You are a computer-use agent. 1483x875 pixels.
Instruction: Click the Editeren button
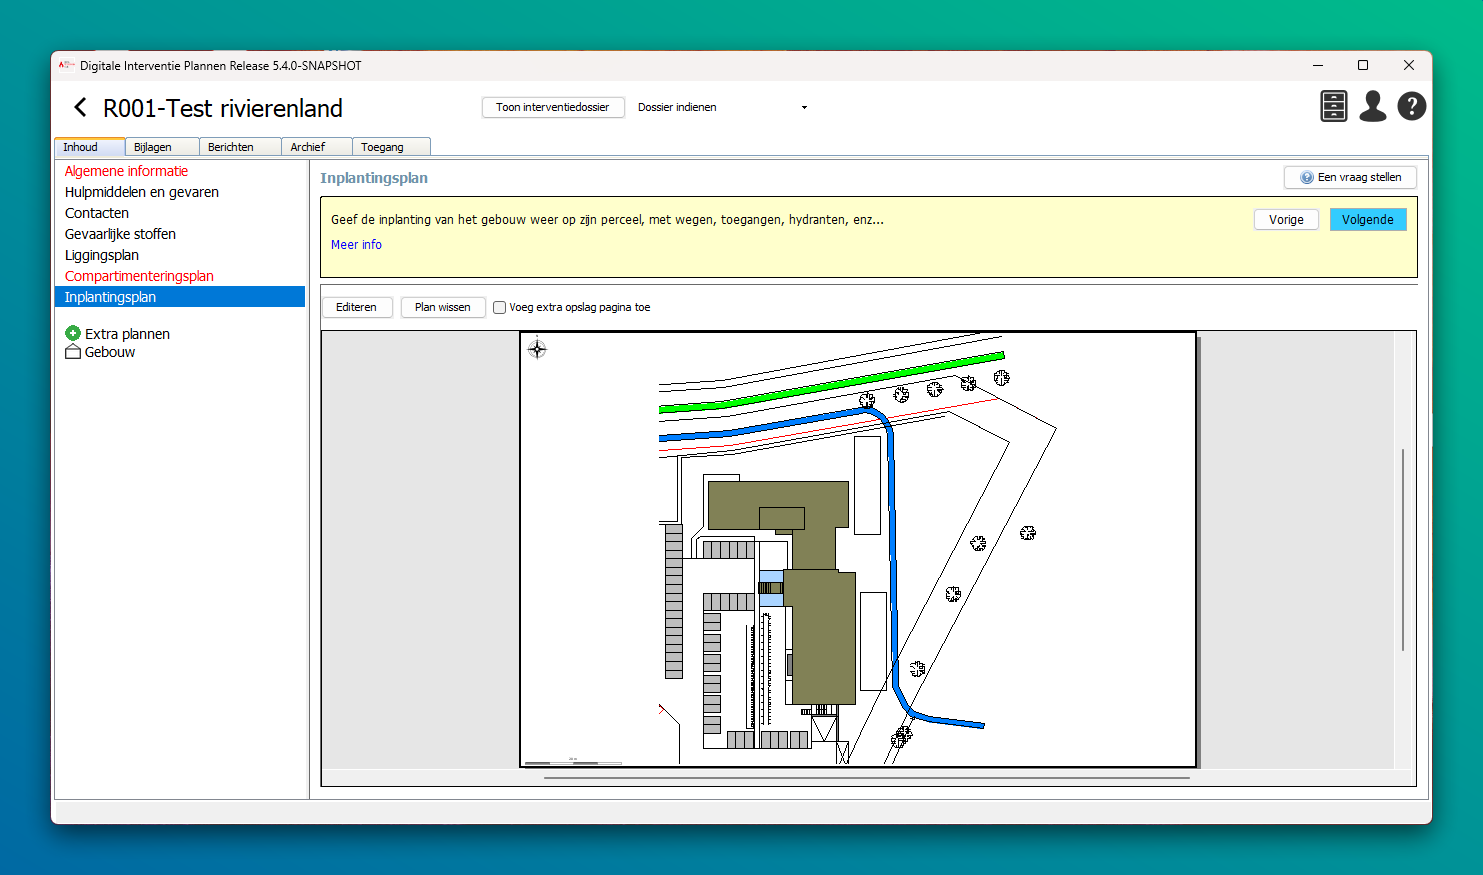click(357, 307)
